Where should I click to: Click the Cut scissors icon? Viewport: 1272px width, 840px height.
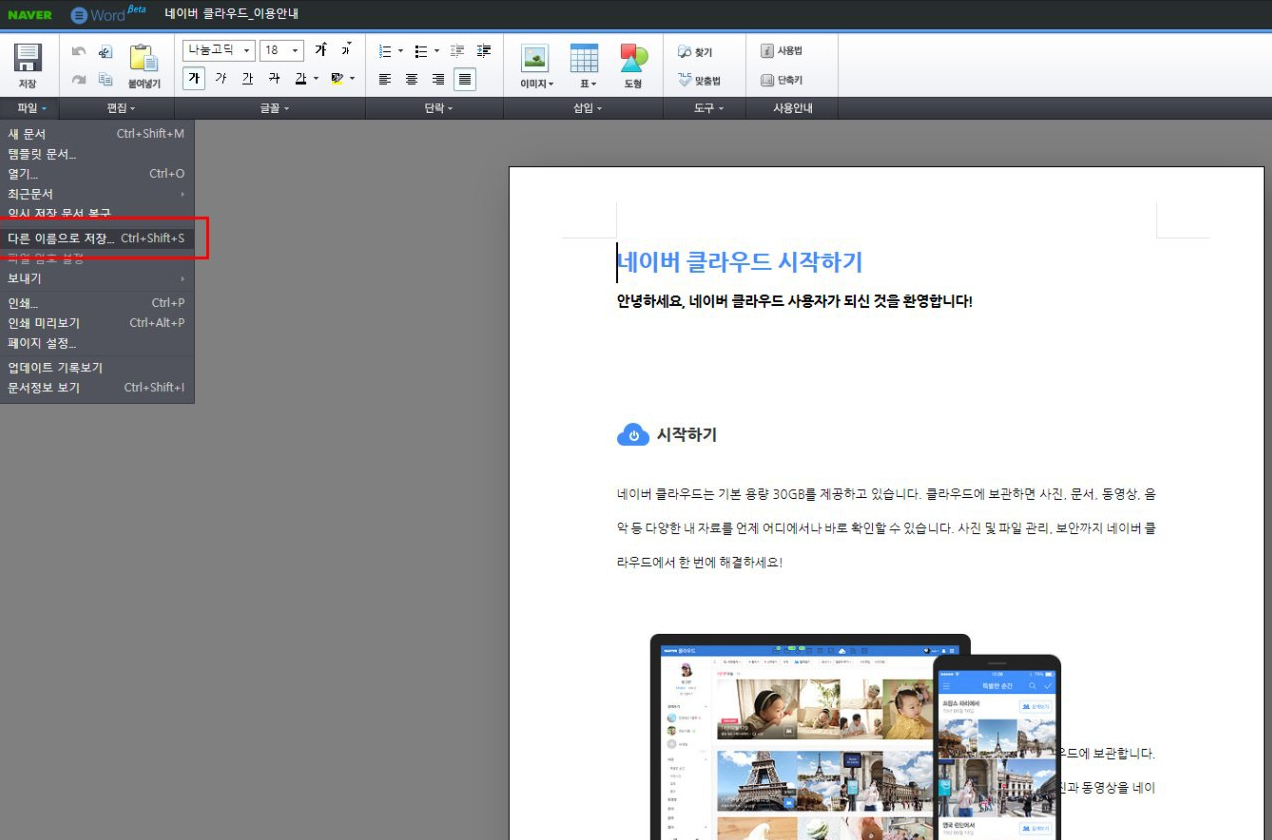(x=106, y=52)
